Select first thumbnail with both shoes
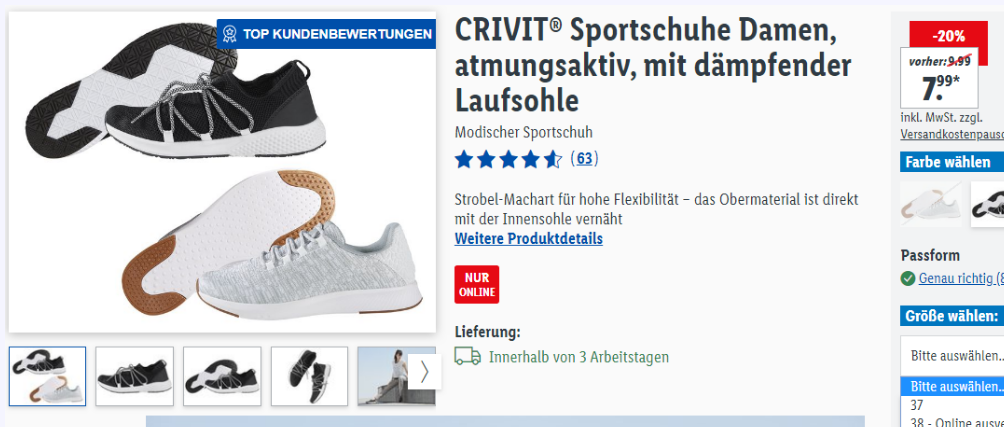 (47, 376)
